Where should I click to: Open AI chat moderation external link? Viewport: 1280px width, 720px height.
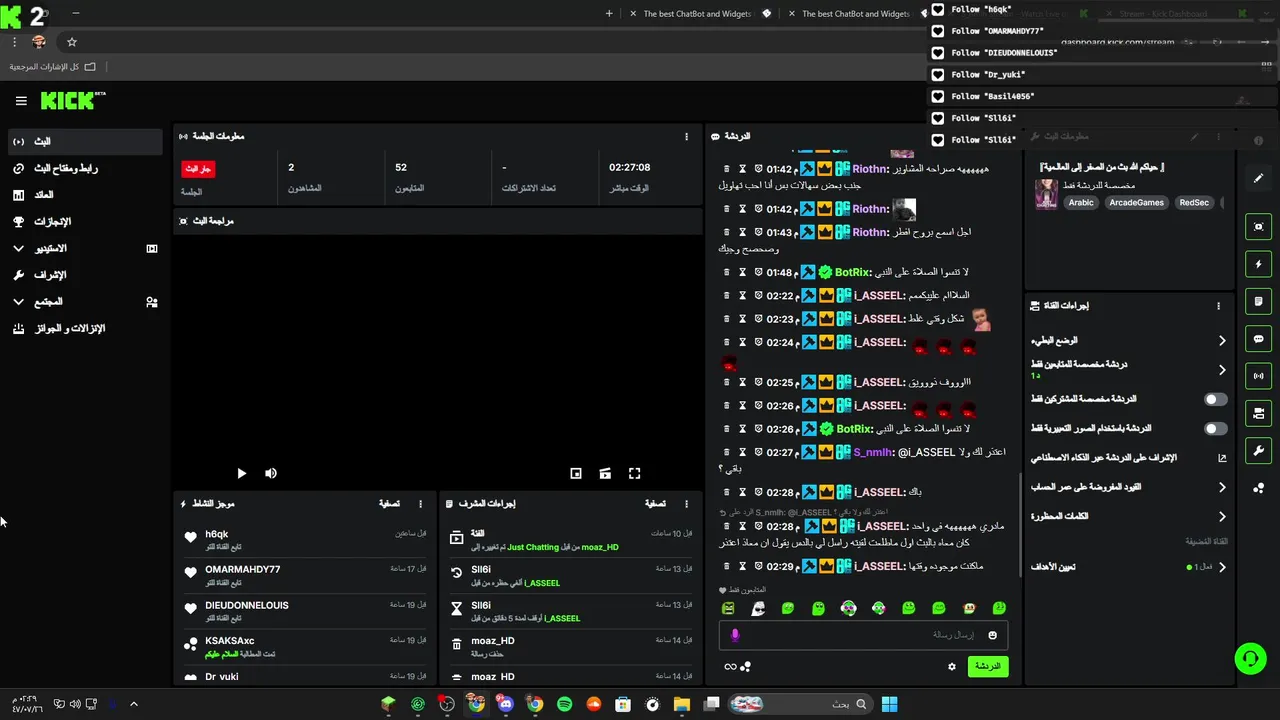(1222, 458)
